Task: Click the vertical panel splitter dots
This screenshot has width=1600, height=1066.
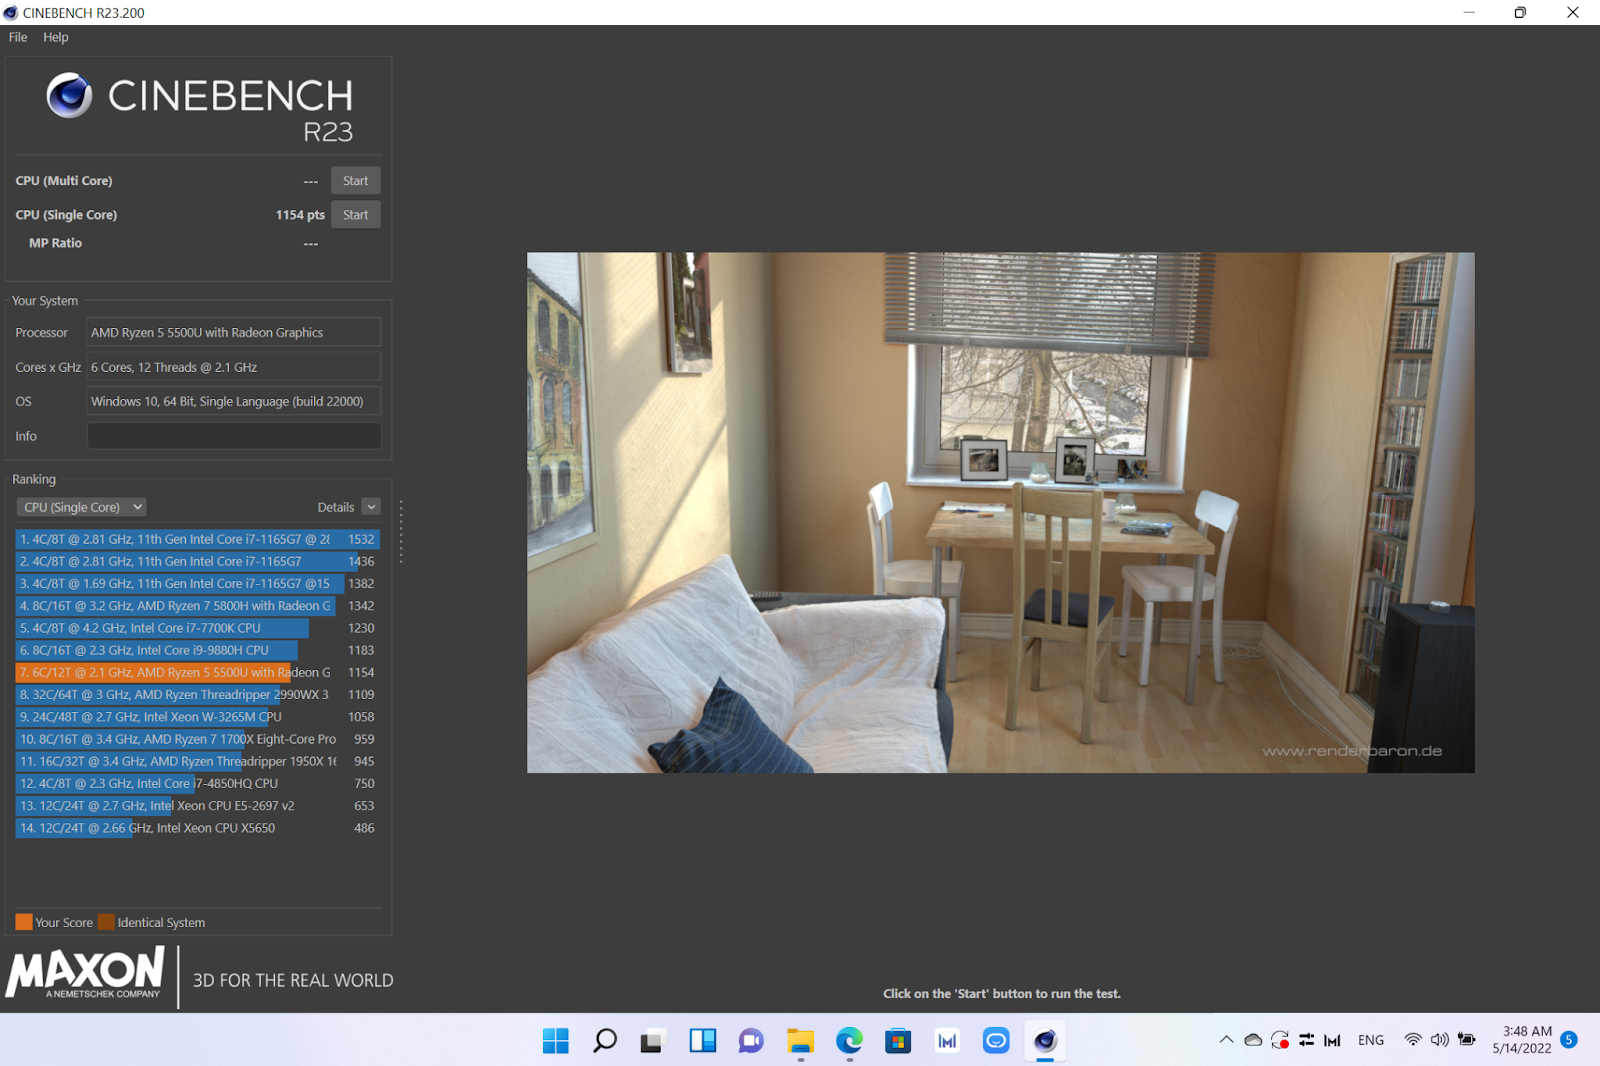Action: coord(401,531)
